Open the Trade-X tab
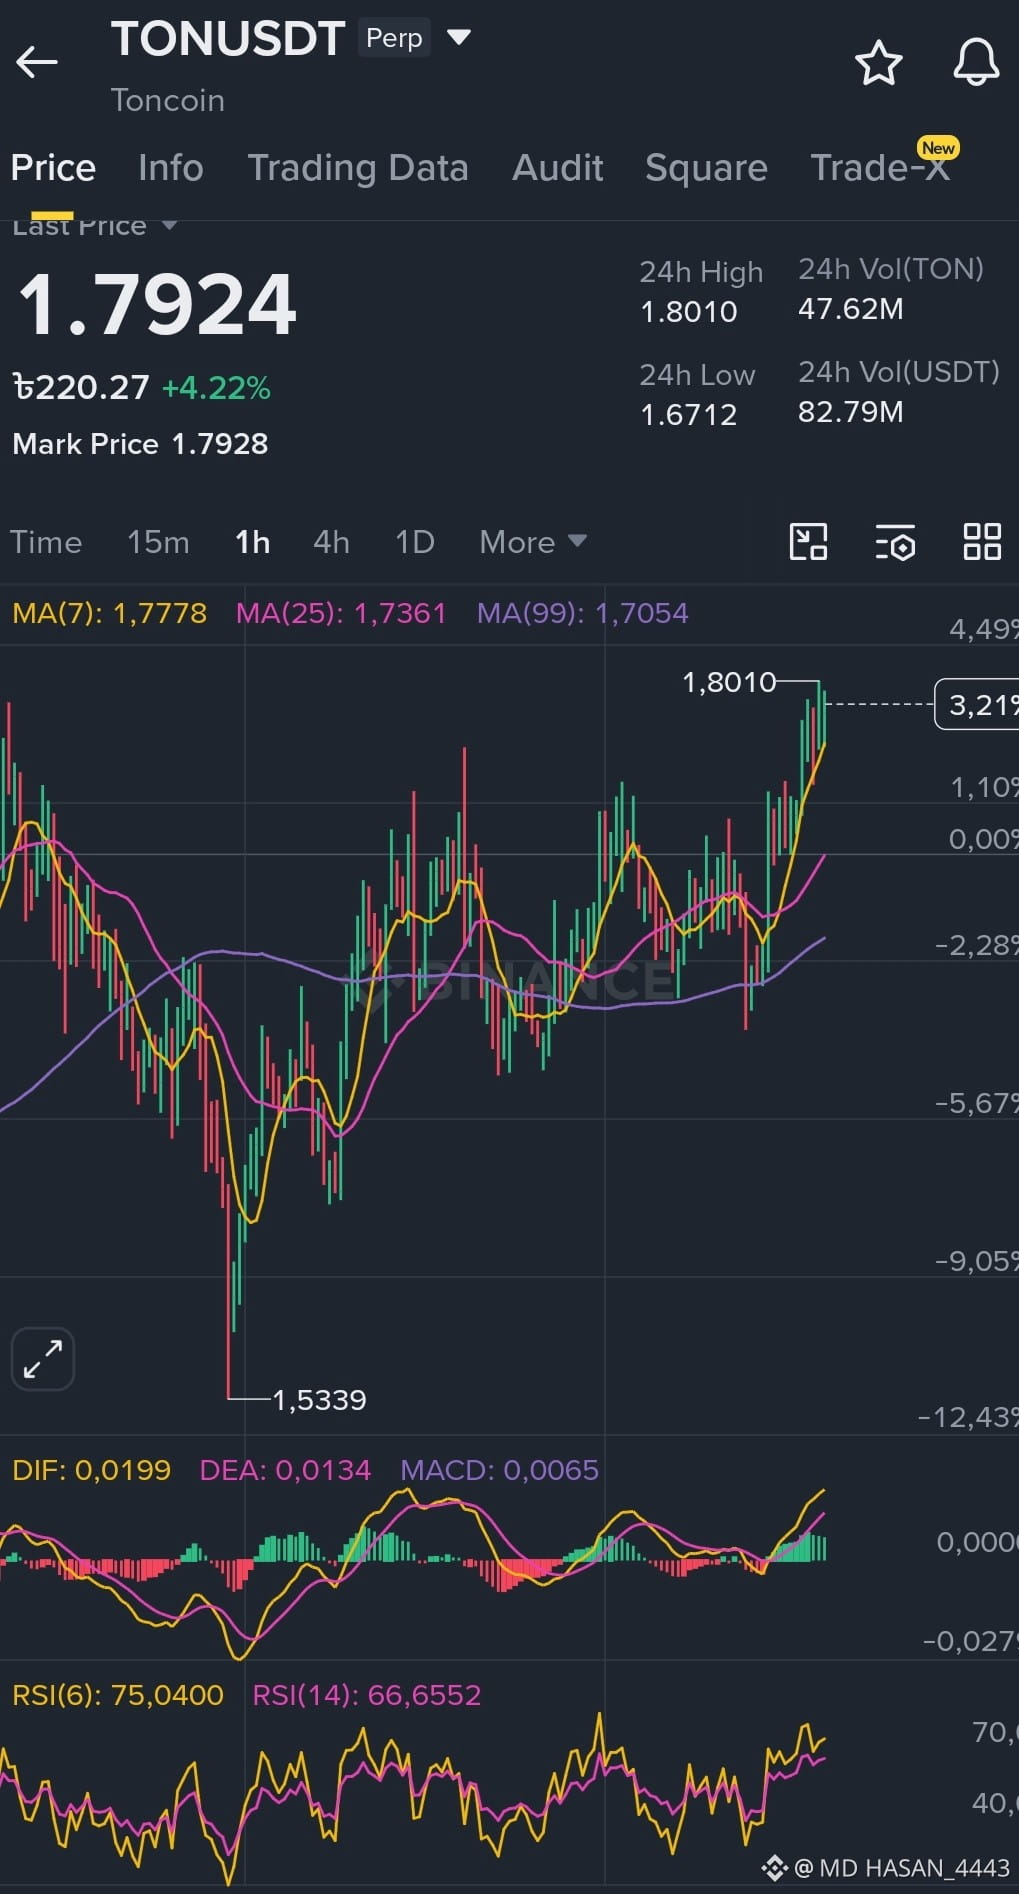Viewport: 1019px width, 1894px height. [880, 167]
